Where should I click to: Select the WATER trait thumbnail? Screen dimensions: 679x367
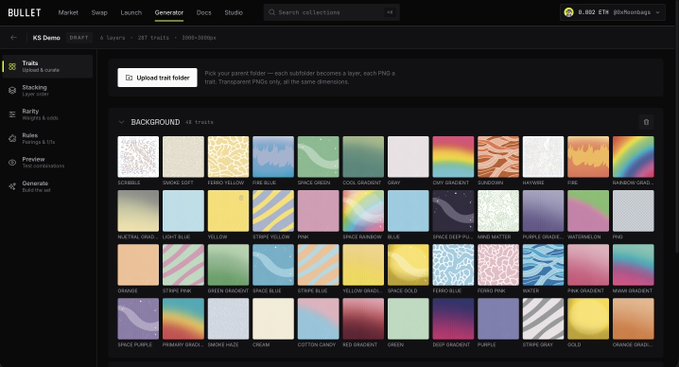pos(543,265)
